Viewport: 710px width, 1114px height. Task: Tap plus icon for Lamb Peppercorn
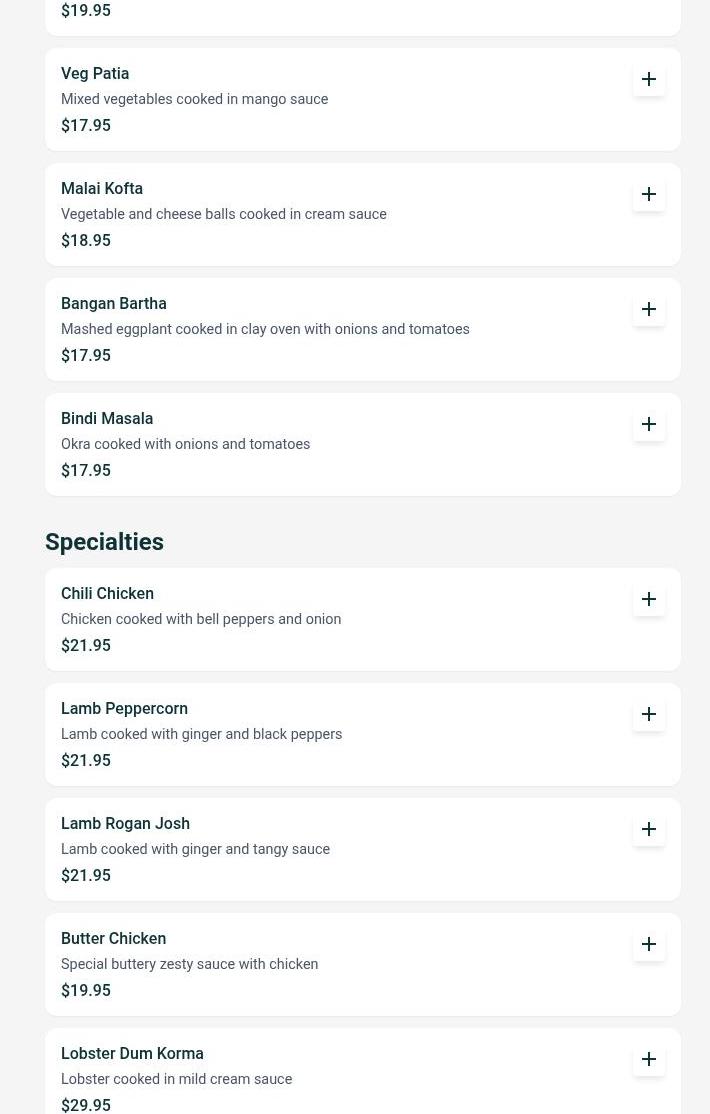(x=649, y=714)
